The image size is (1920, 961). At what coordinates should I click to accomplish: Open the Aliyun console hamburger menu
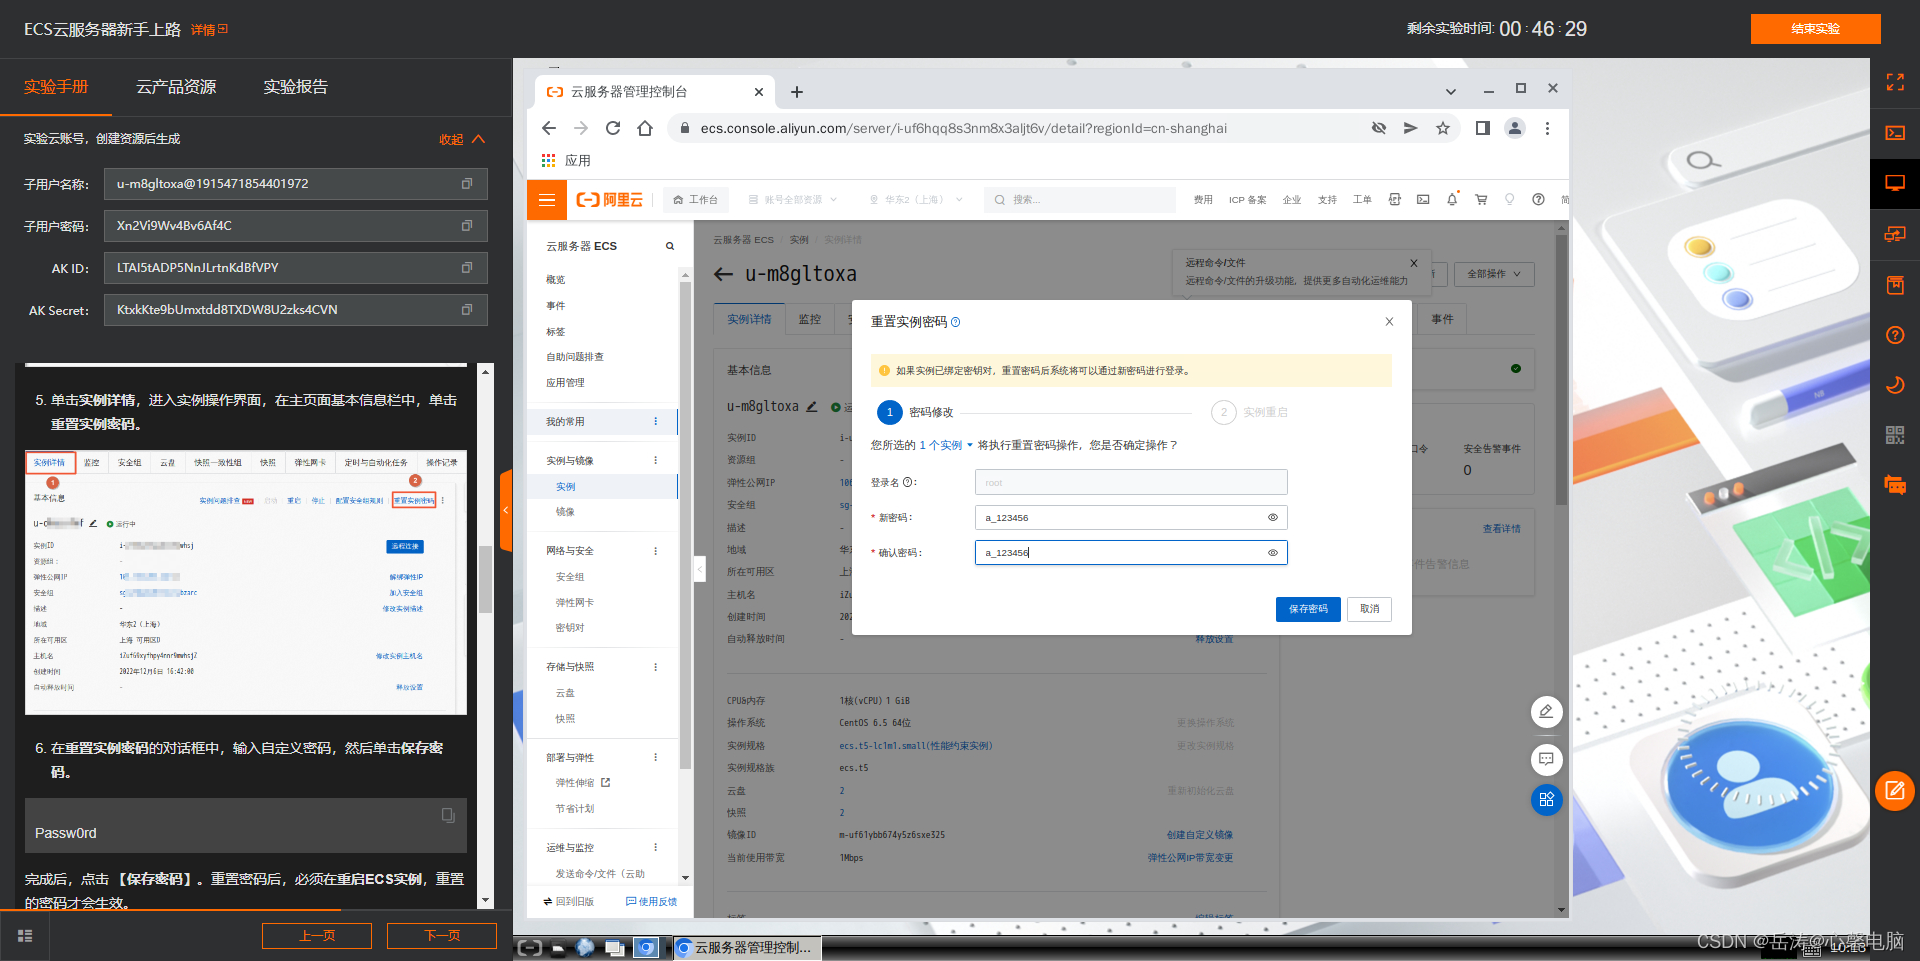tap(547, 200)
